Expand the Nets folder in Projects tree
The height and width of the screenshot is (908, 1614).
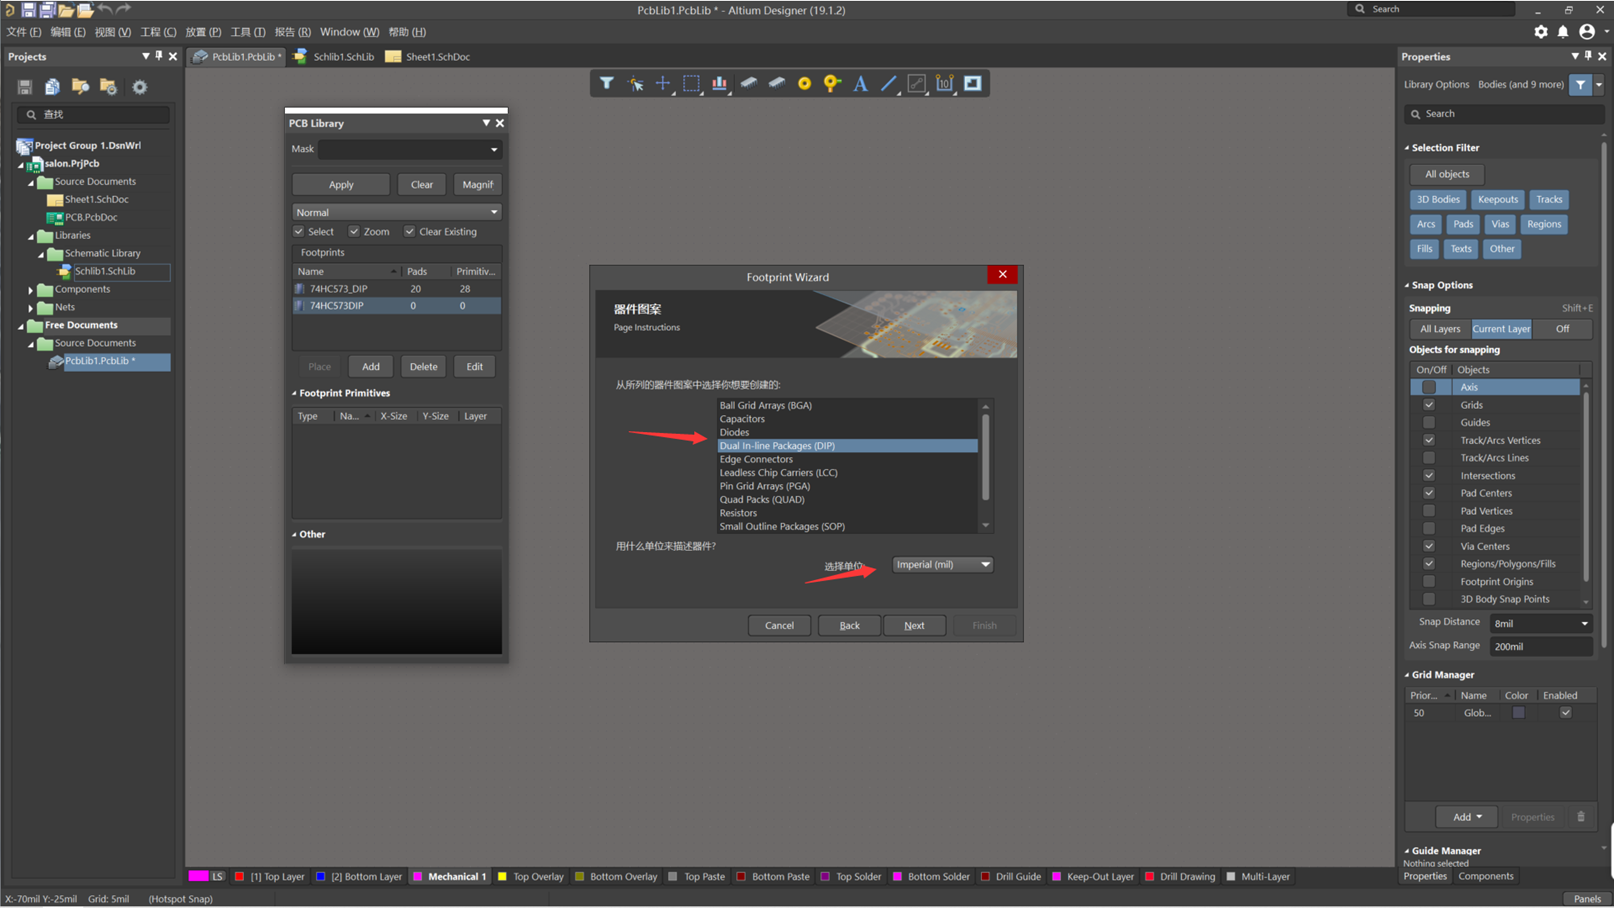31,308
